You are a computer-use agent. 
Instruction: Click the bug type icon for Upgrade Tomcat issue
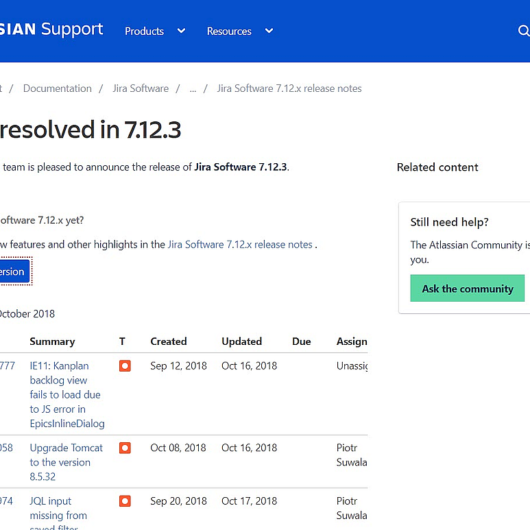point(125,448)
